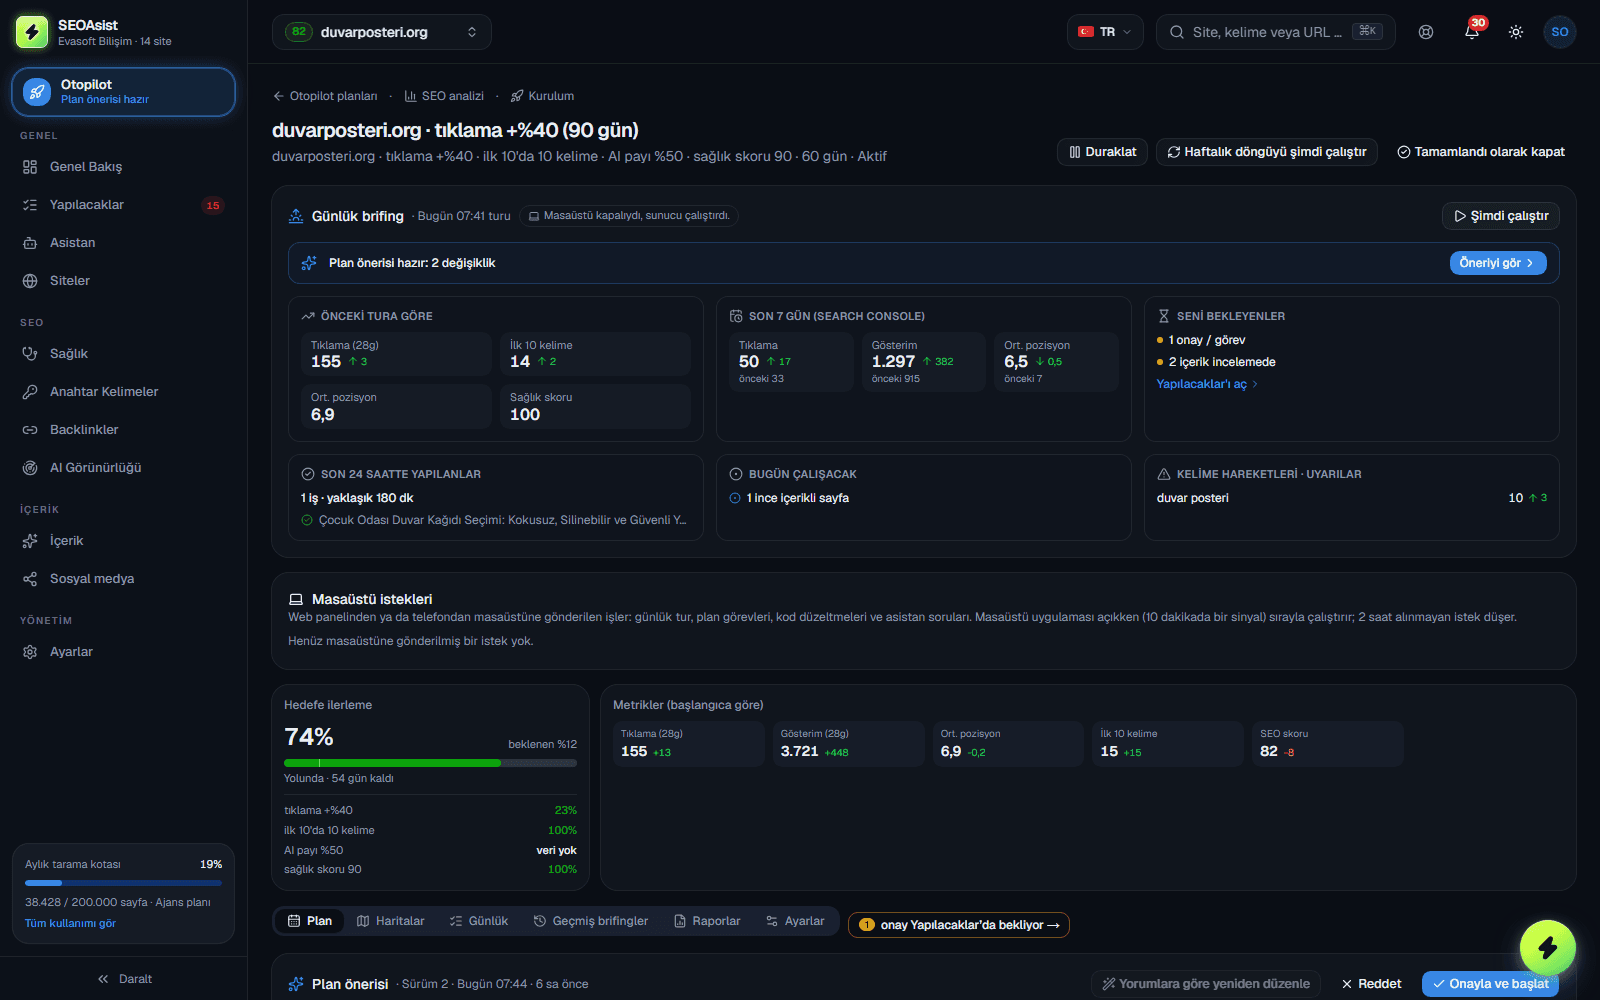
Task: Switch to the Haritalar tab
Action: click(391, 921)
